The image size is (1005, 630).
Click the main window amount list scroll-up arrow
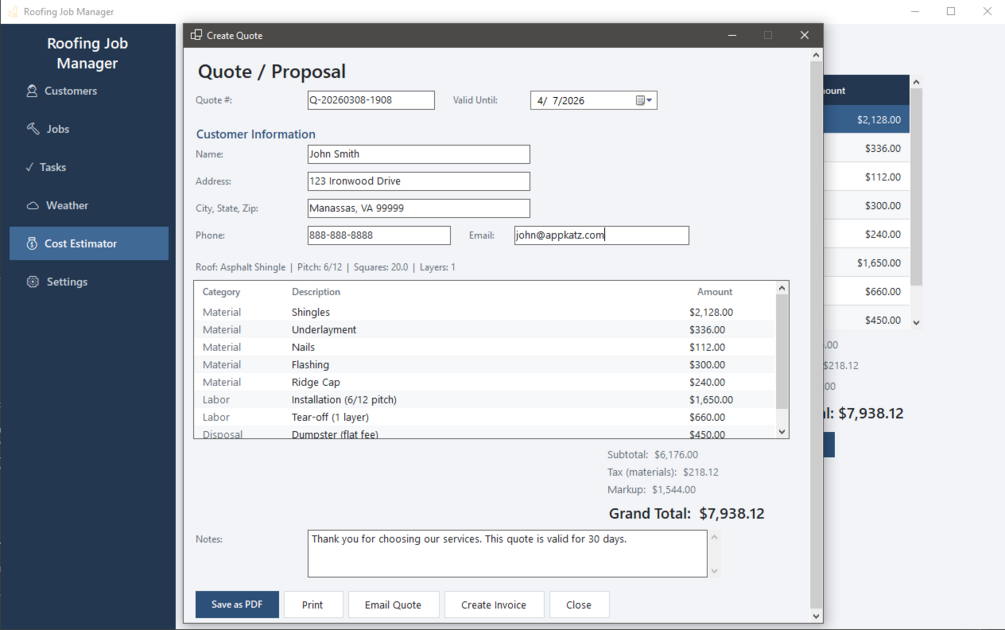[916, 82]
